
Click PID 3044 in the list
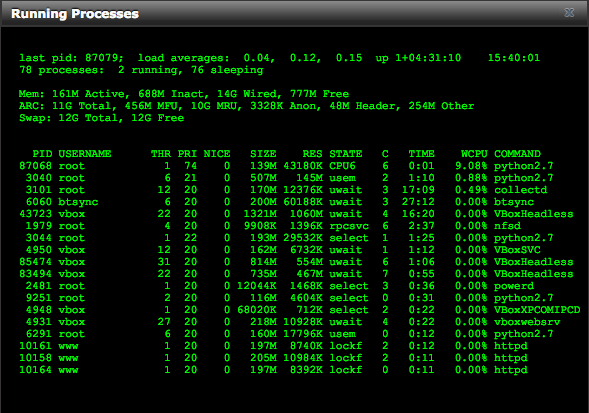point(39,238)
